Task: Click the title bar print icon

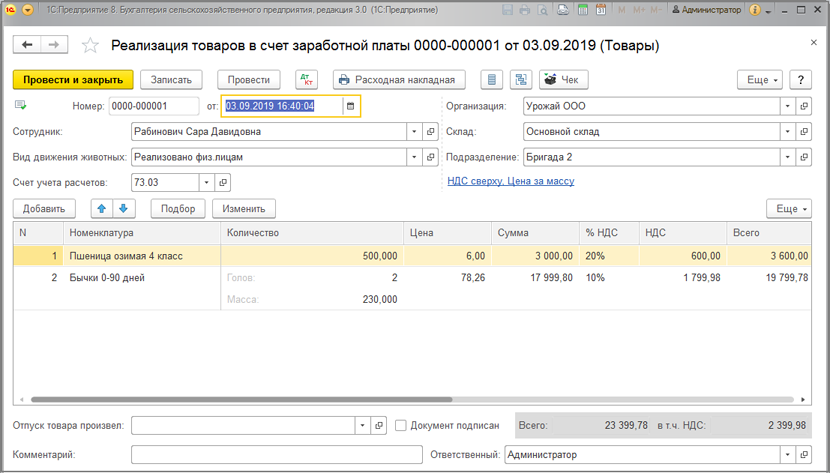Action: 524,10
